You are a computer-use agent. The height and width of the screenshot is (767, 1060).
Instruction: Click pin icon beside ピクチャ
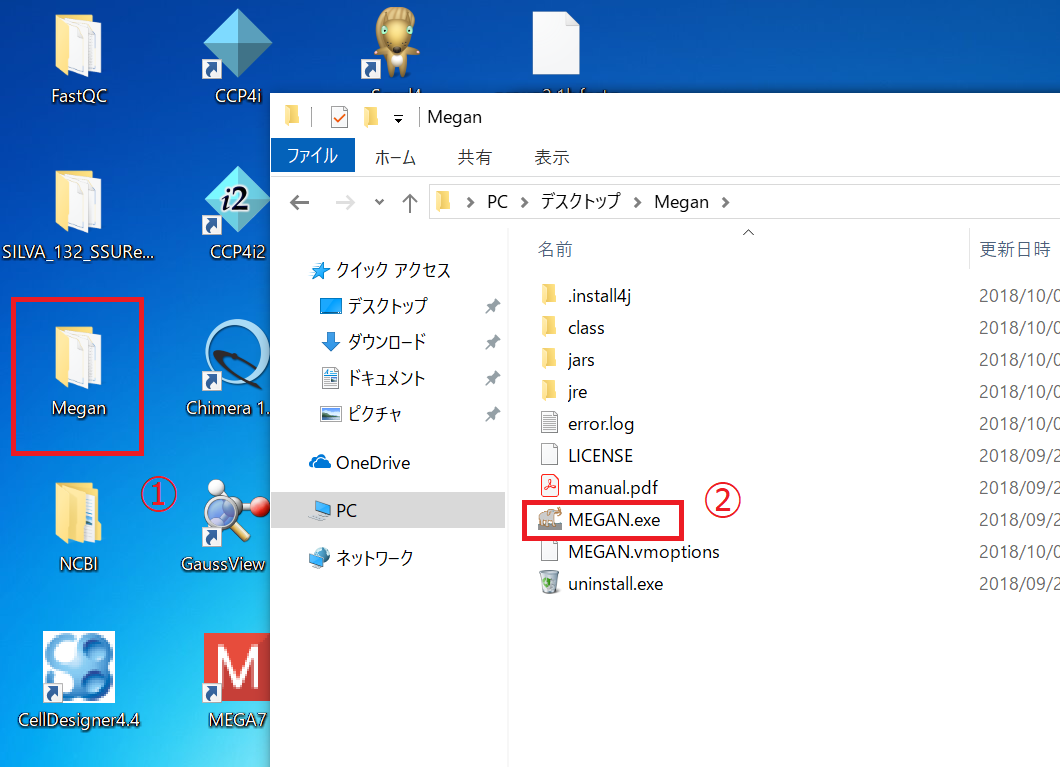(x=493, y=414)
